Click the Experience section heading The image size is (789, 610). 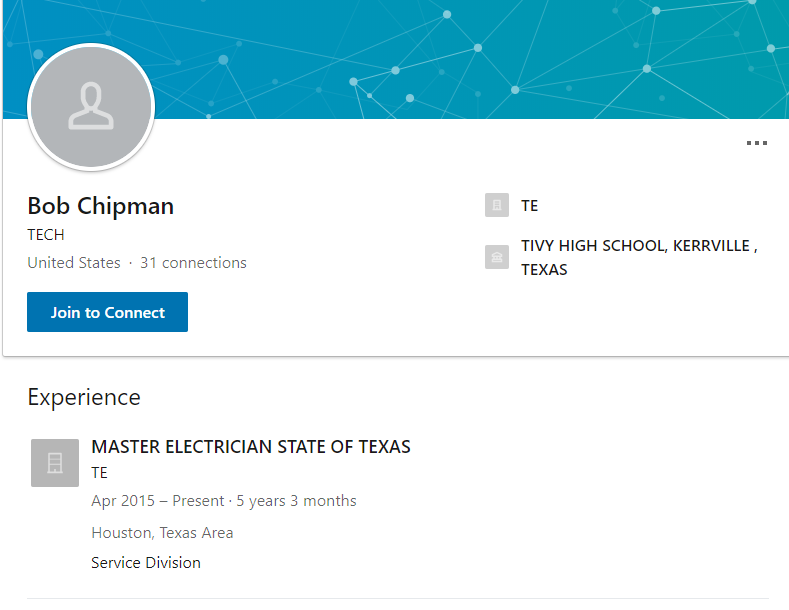(84, 397)
